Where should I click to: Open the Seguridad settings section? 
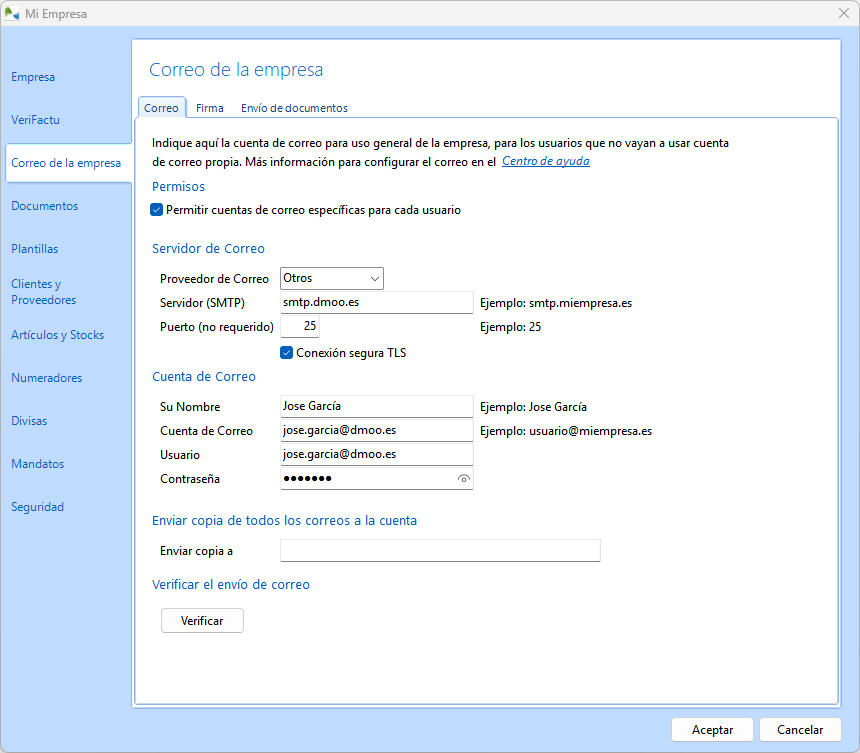point(37,506)
